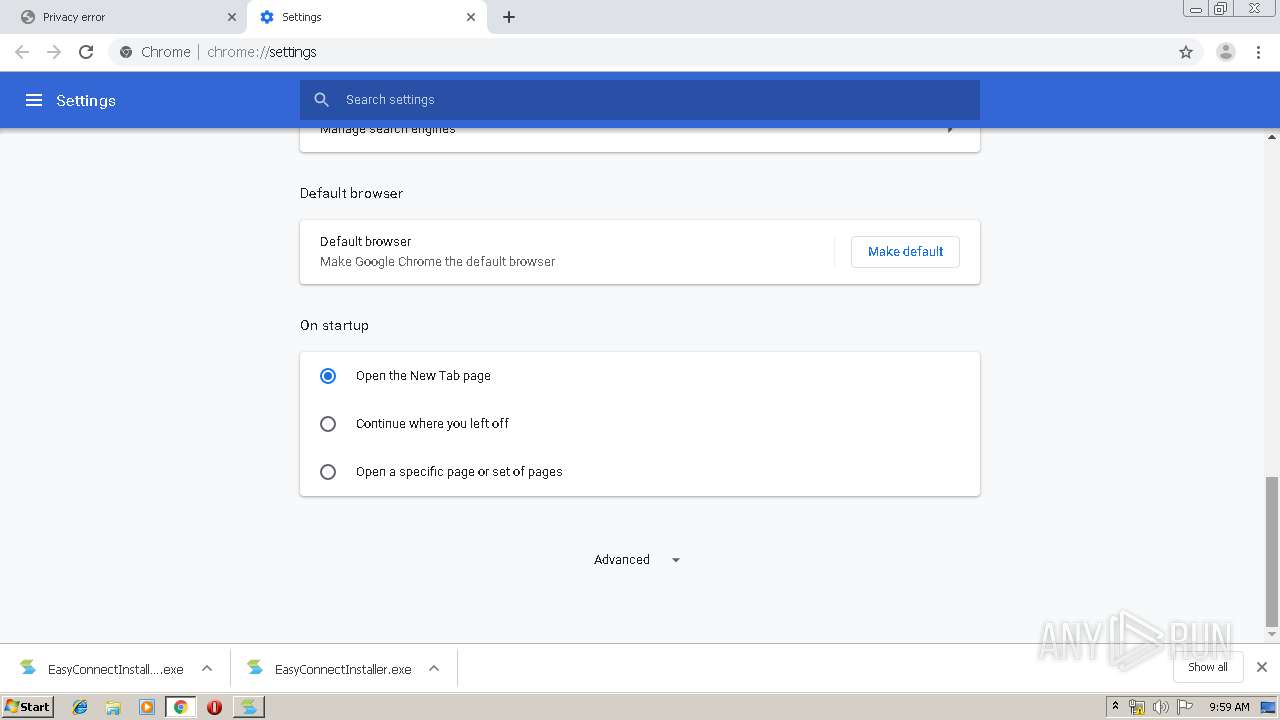Image resolution: width=1280 pixels, height=720 pixels.
Task: Click the volume speaker tray icon
Action: pyautogui.click(x=1161, y=707)
